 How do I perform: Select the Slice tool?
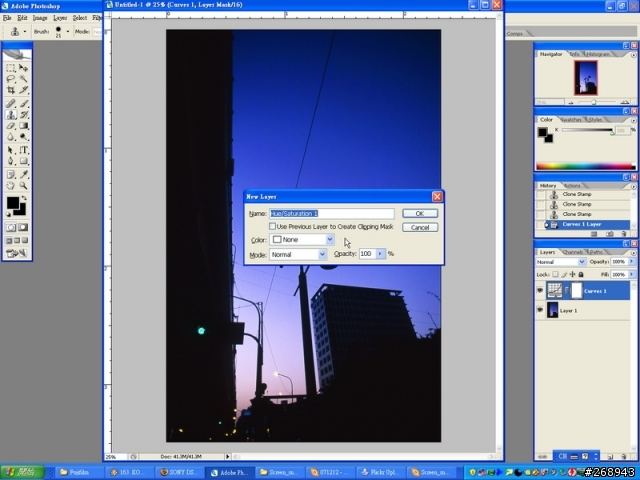pos(23,90)
